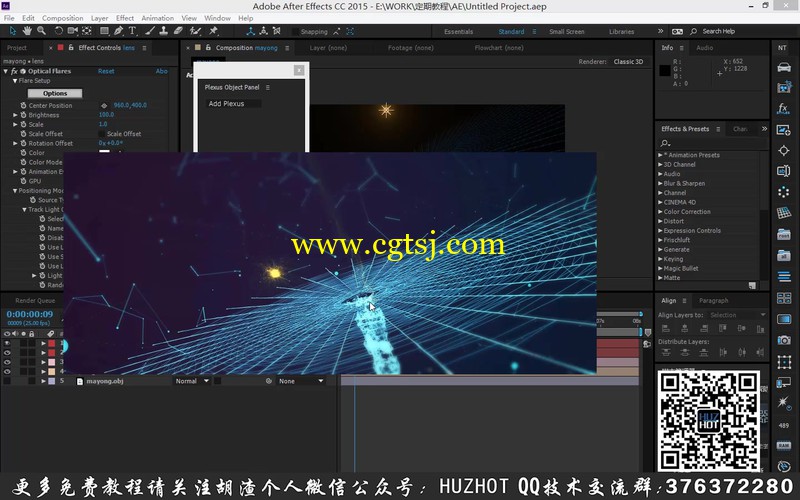This screenshot has width=800, height=500.
Task: Switch to Local Axis mode
Action: (250, 31)
